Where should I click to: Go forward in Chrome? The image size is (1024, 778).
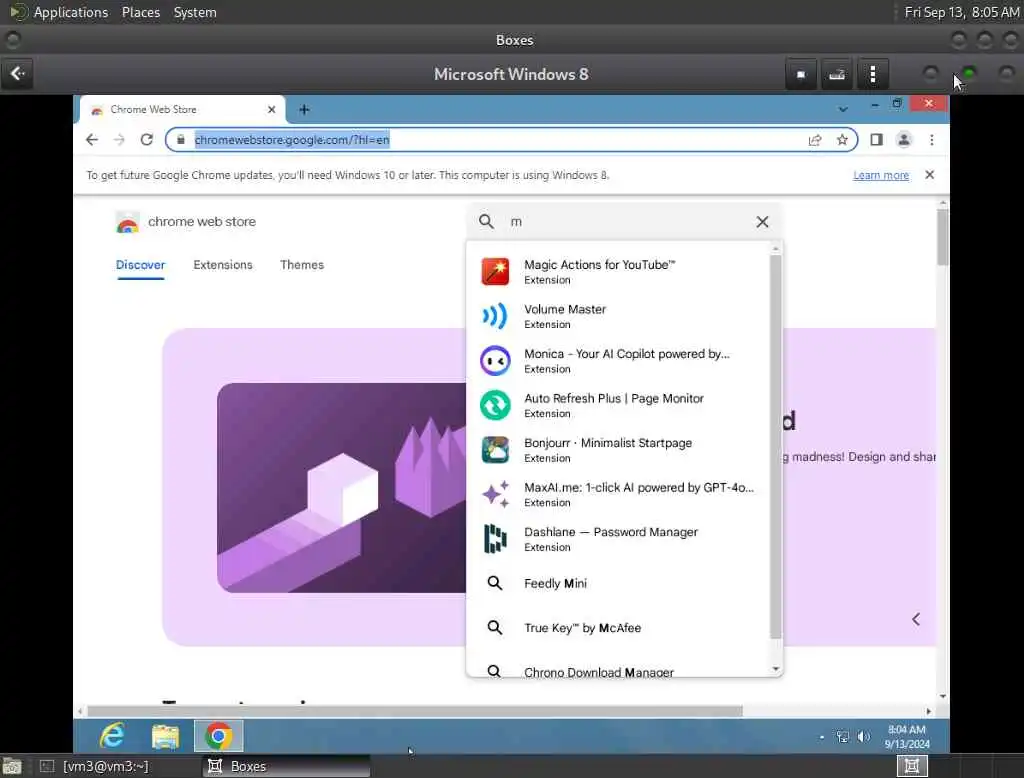(119, 140)
